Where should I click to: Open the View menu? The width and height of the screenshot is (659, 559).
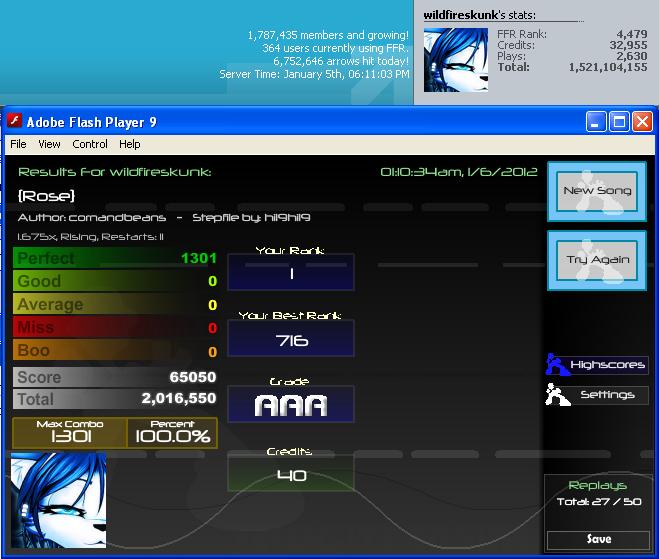tap(49, 144)
